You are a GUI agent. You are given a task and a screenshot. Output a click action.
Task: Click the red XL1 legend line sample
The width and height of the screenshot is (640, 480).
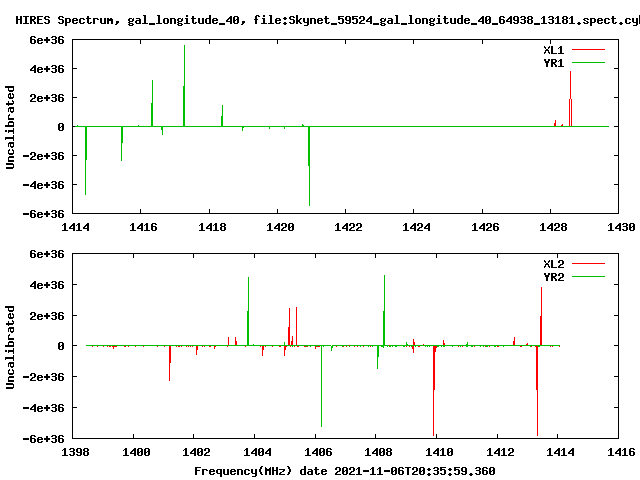coord(588,50)
